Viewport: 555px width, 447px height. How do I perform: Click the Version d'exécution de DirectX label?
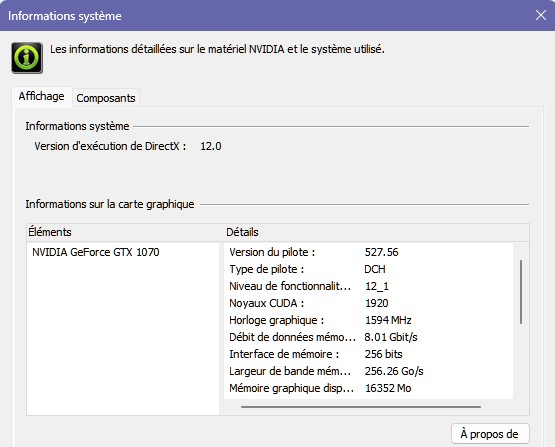(x=110, y=146)
